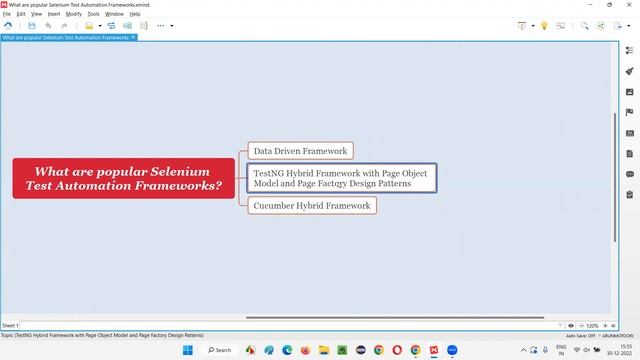The height and width of the screenshot is (360, 640).
Task: Click the horizontal scrollbar of canvas
Action: pos(395,317)
